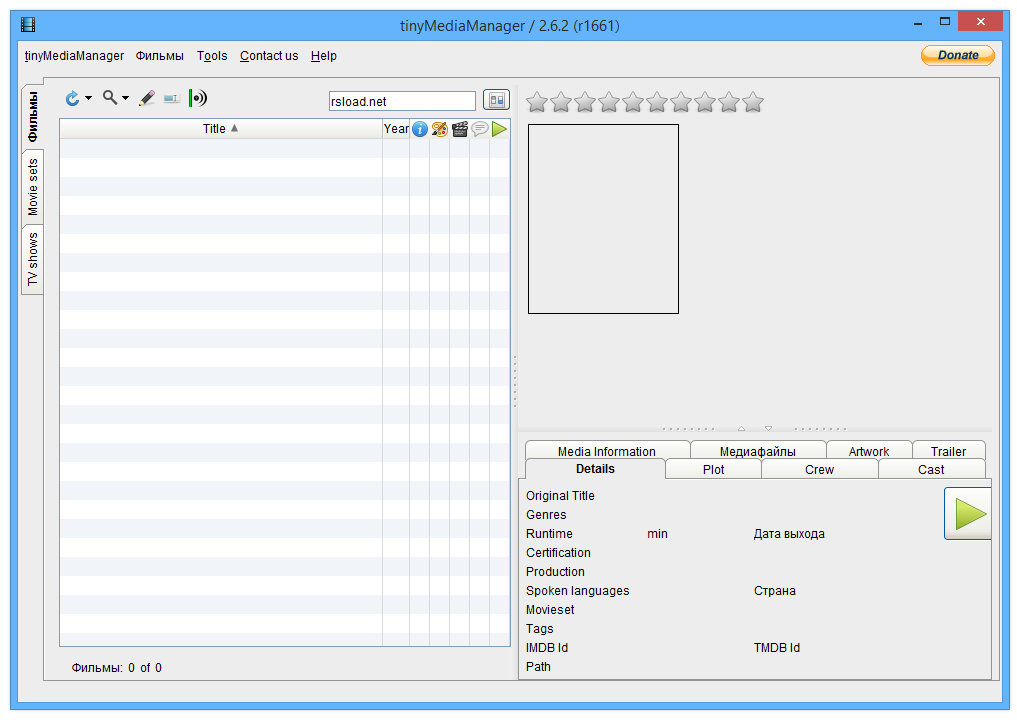This screenshot has height=723, width=1017.
Task: Click the speech bubble subtitles column icon
Action: pyautogui.click(x=479, y=128)
